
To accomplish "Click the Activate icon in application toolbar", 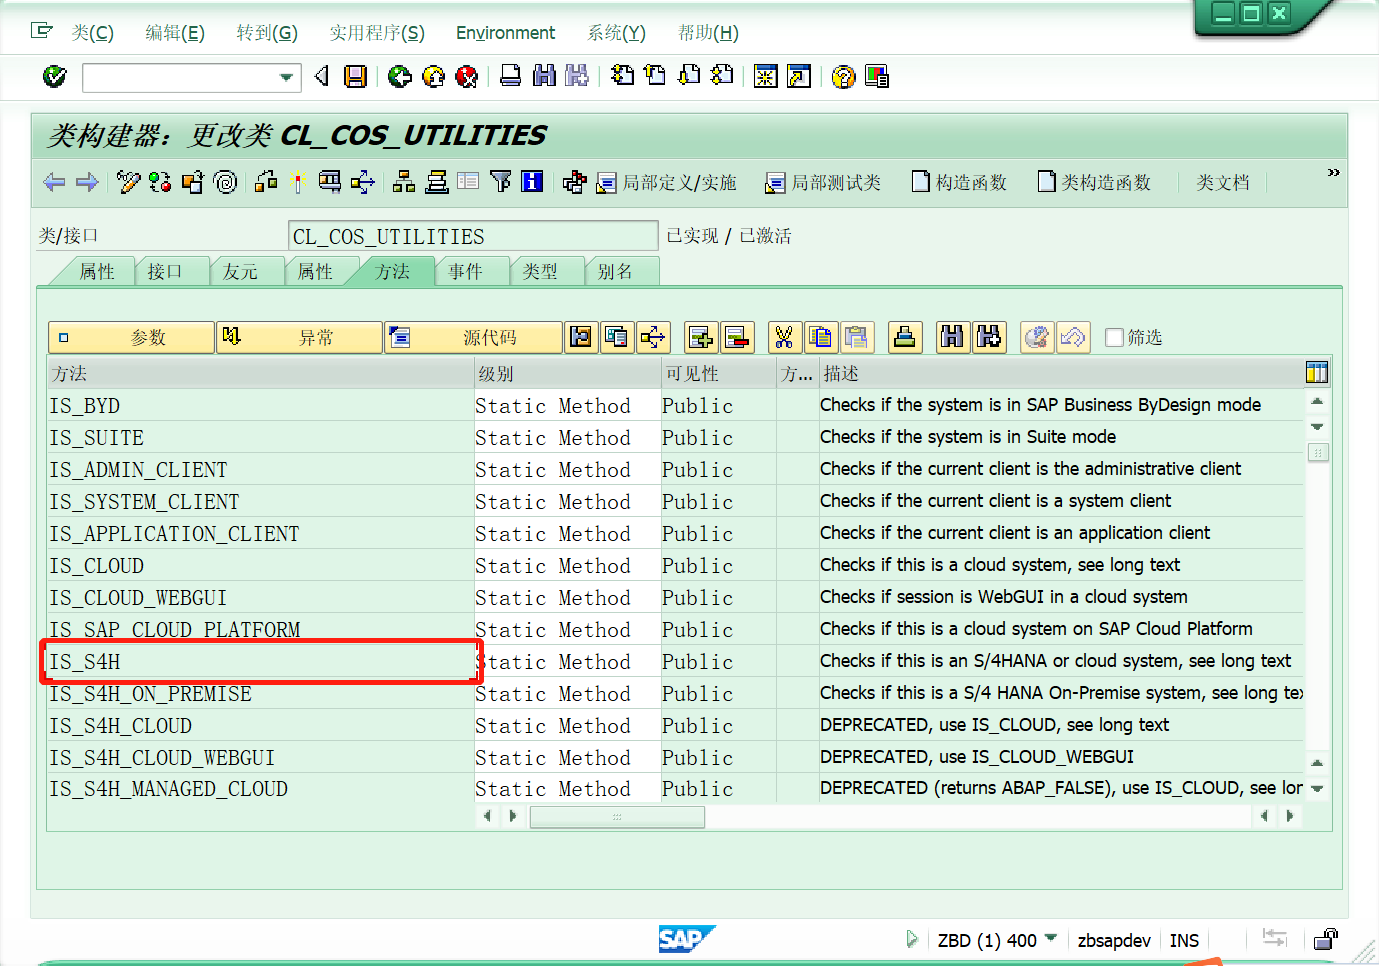I will tap(296, 182).
